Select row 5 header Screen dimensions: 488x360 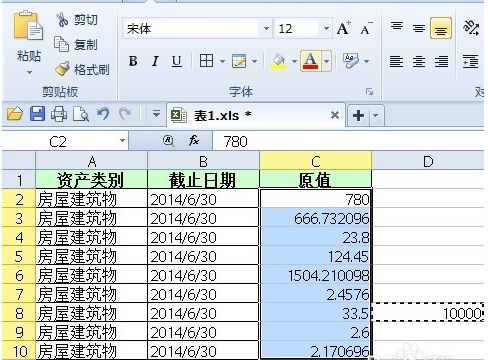tap(19, 256)
